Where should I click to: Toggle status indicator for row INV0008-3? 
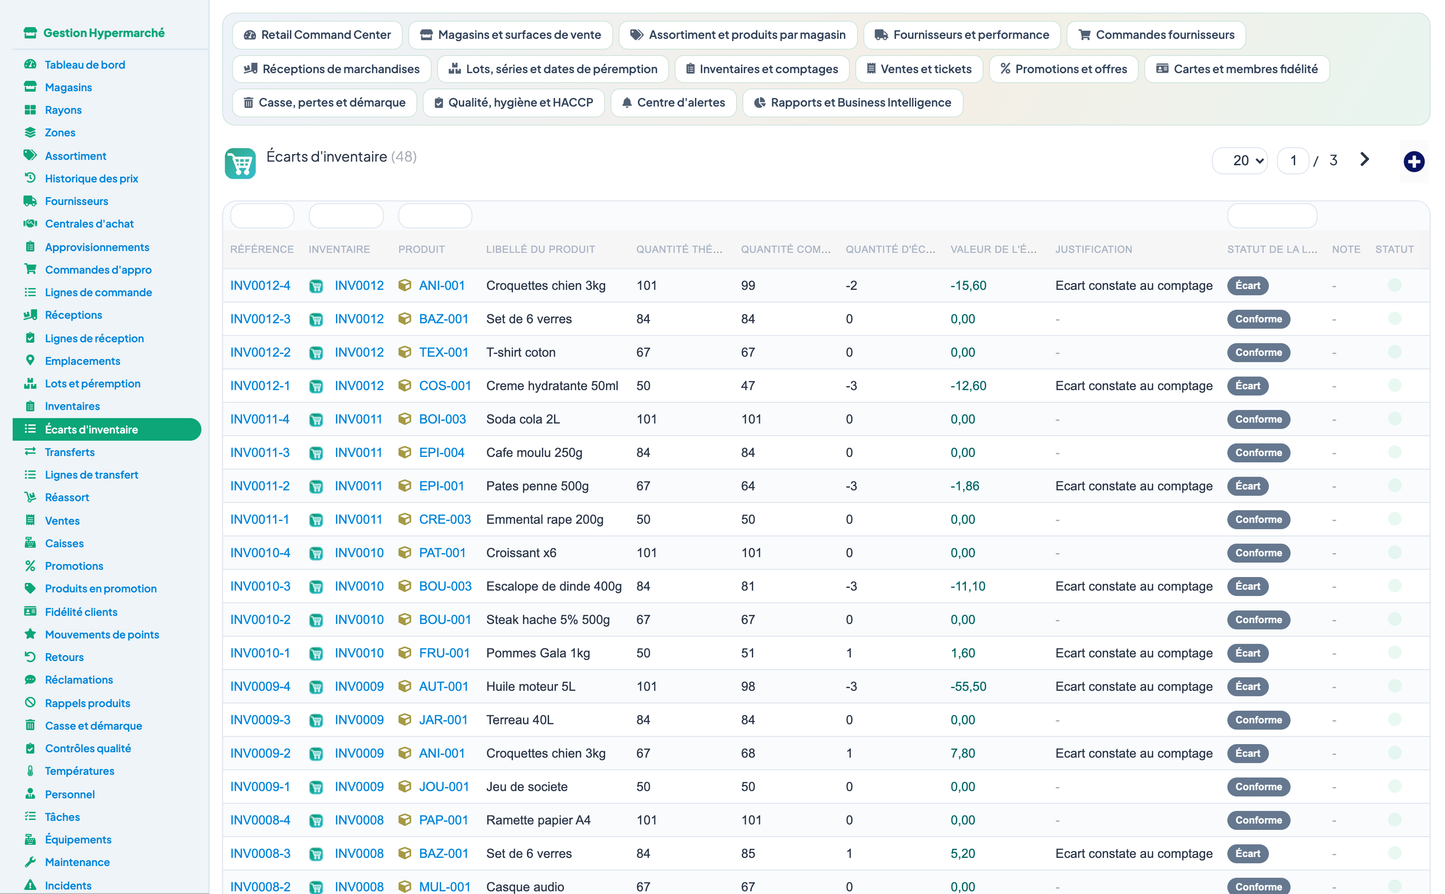click(x=1394, y=853)
